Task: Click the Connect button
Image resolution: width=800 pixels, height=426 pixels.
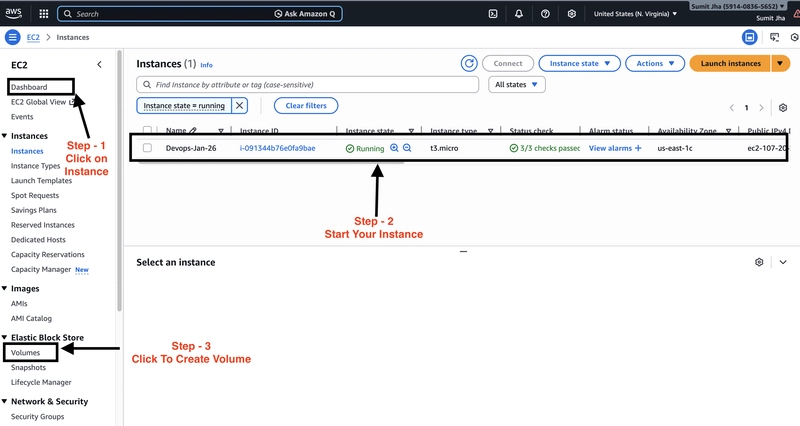Action: (508, 63)
